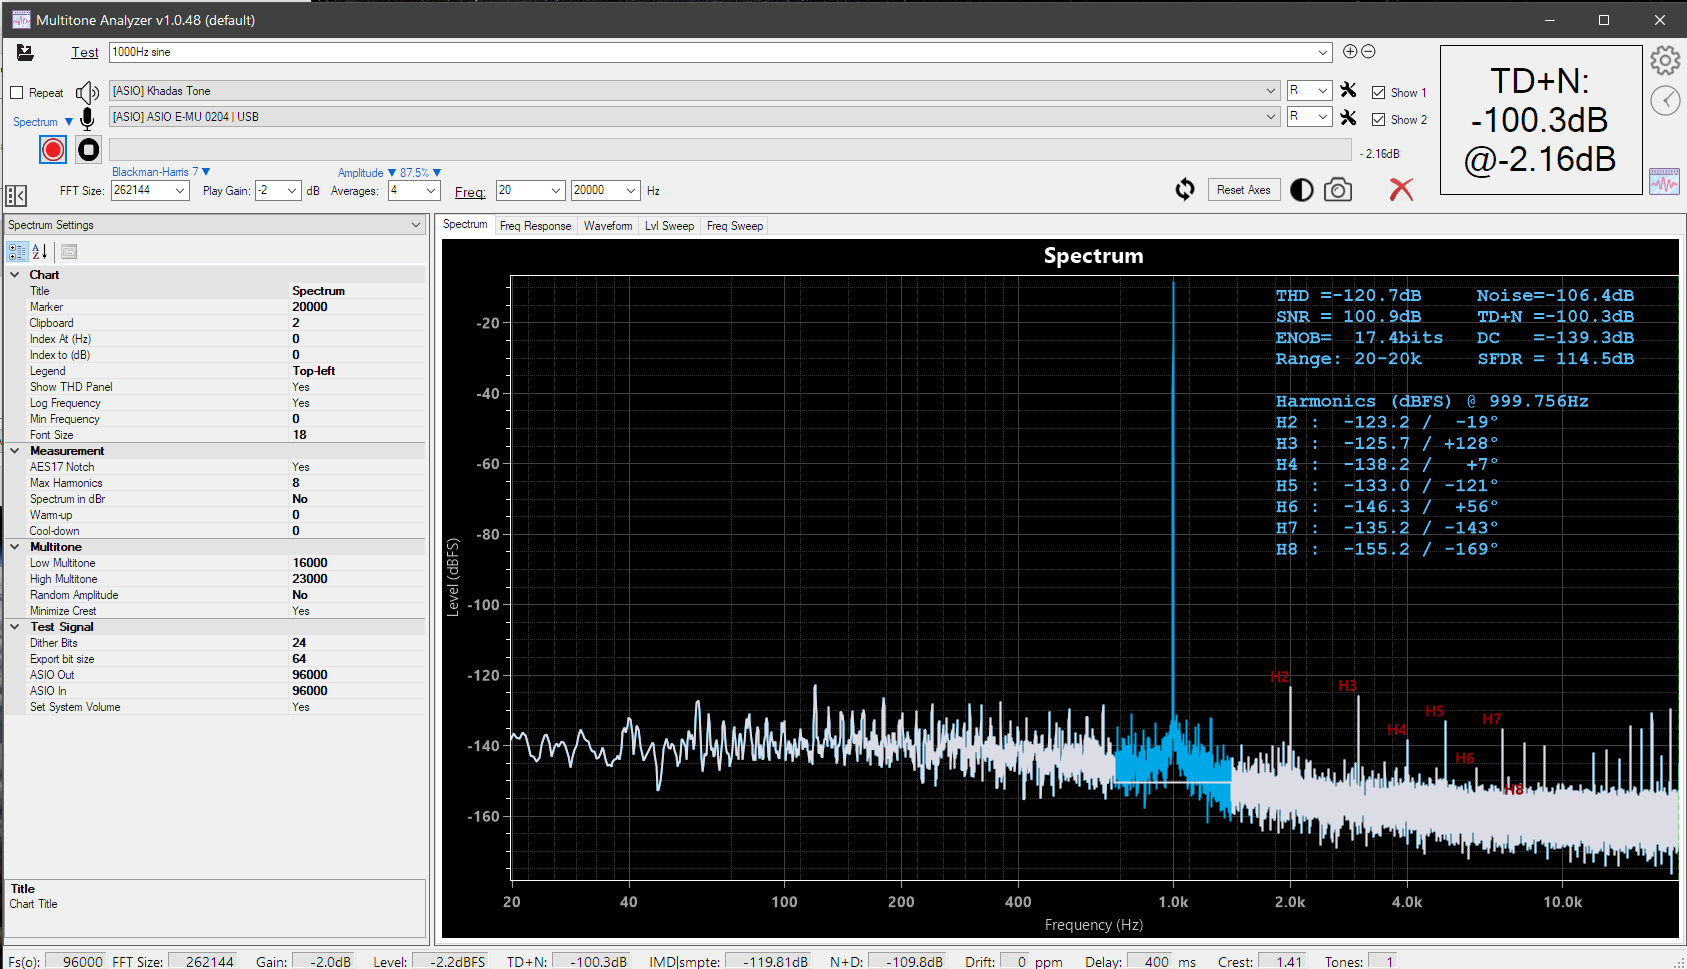Click the minus remove test icon
1687x969 pixels.
pyautogui.click(x=1368, y=51)
